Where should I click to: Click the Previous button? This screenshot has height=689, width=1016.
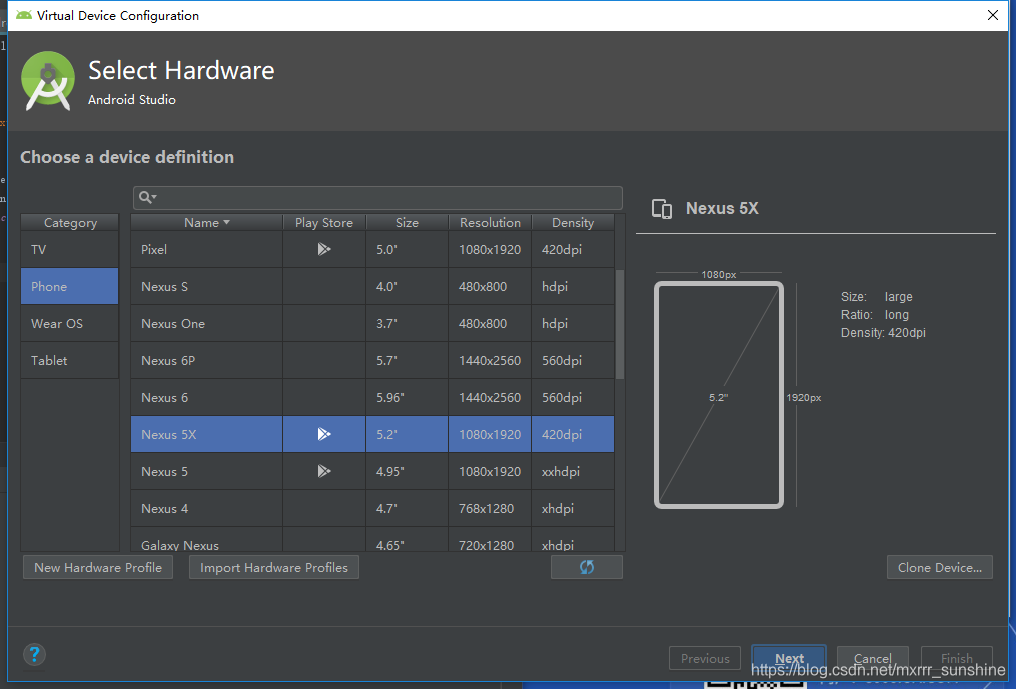[x=705, y=658]
